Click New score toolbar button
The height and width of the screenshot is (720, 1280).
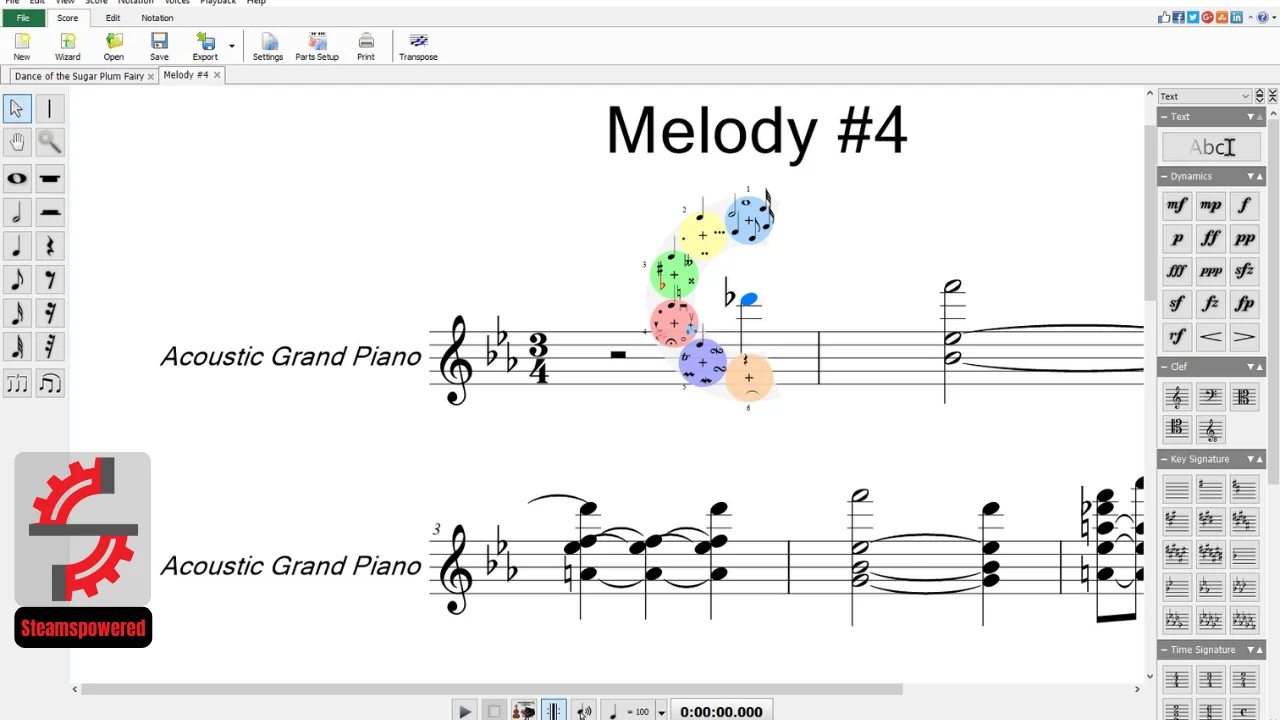tap(21, 46)
